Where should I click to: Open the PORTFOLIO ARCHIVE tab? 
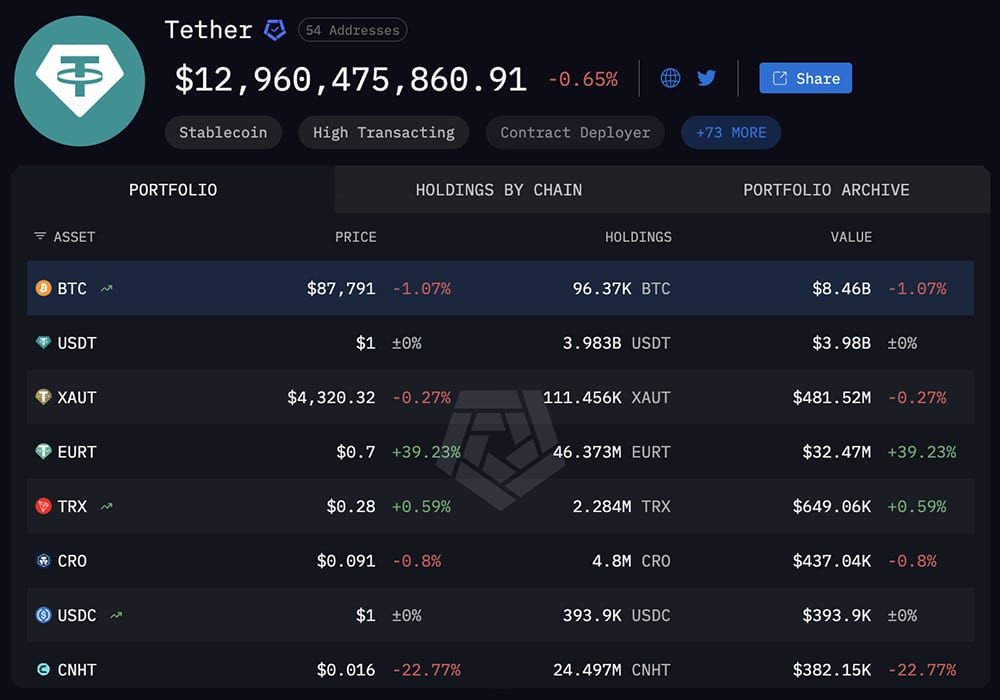click(x=826, y=189)
